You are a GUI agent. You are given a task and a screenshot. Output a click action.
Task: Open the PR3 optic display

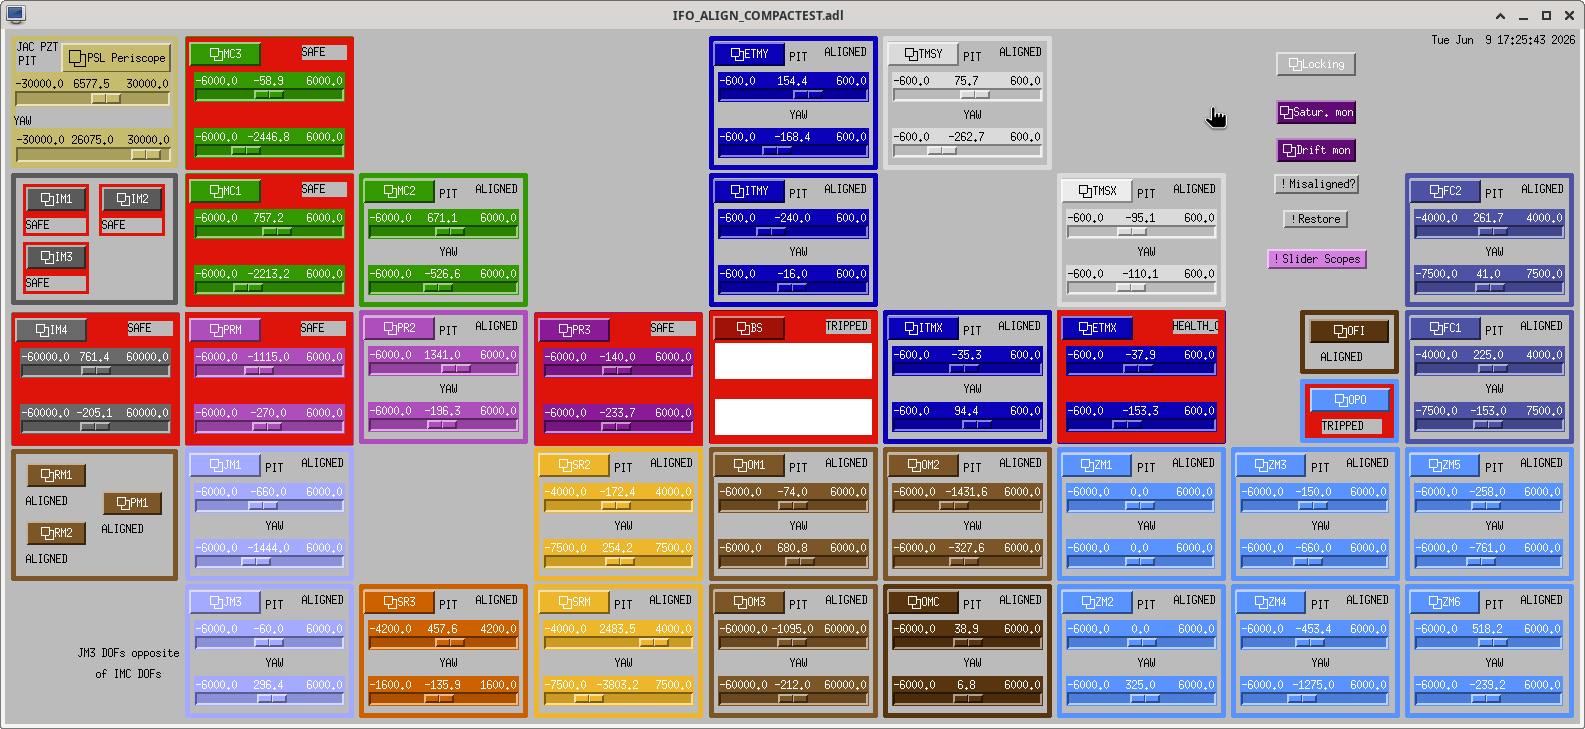pyautogui.click(x=574, y=330)
